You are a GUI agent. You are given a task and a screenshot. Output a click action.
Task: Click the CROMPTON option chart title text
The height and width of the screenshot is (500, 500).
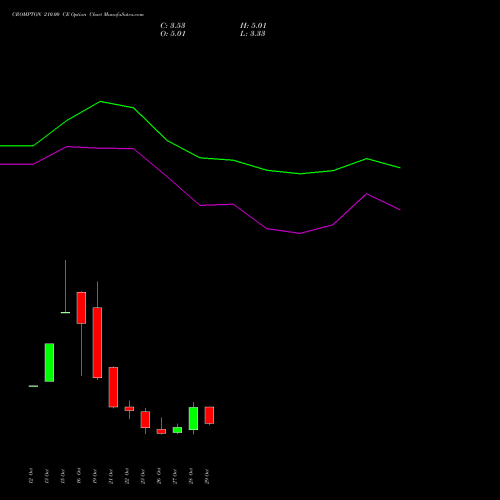(x=78, y=15)
